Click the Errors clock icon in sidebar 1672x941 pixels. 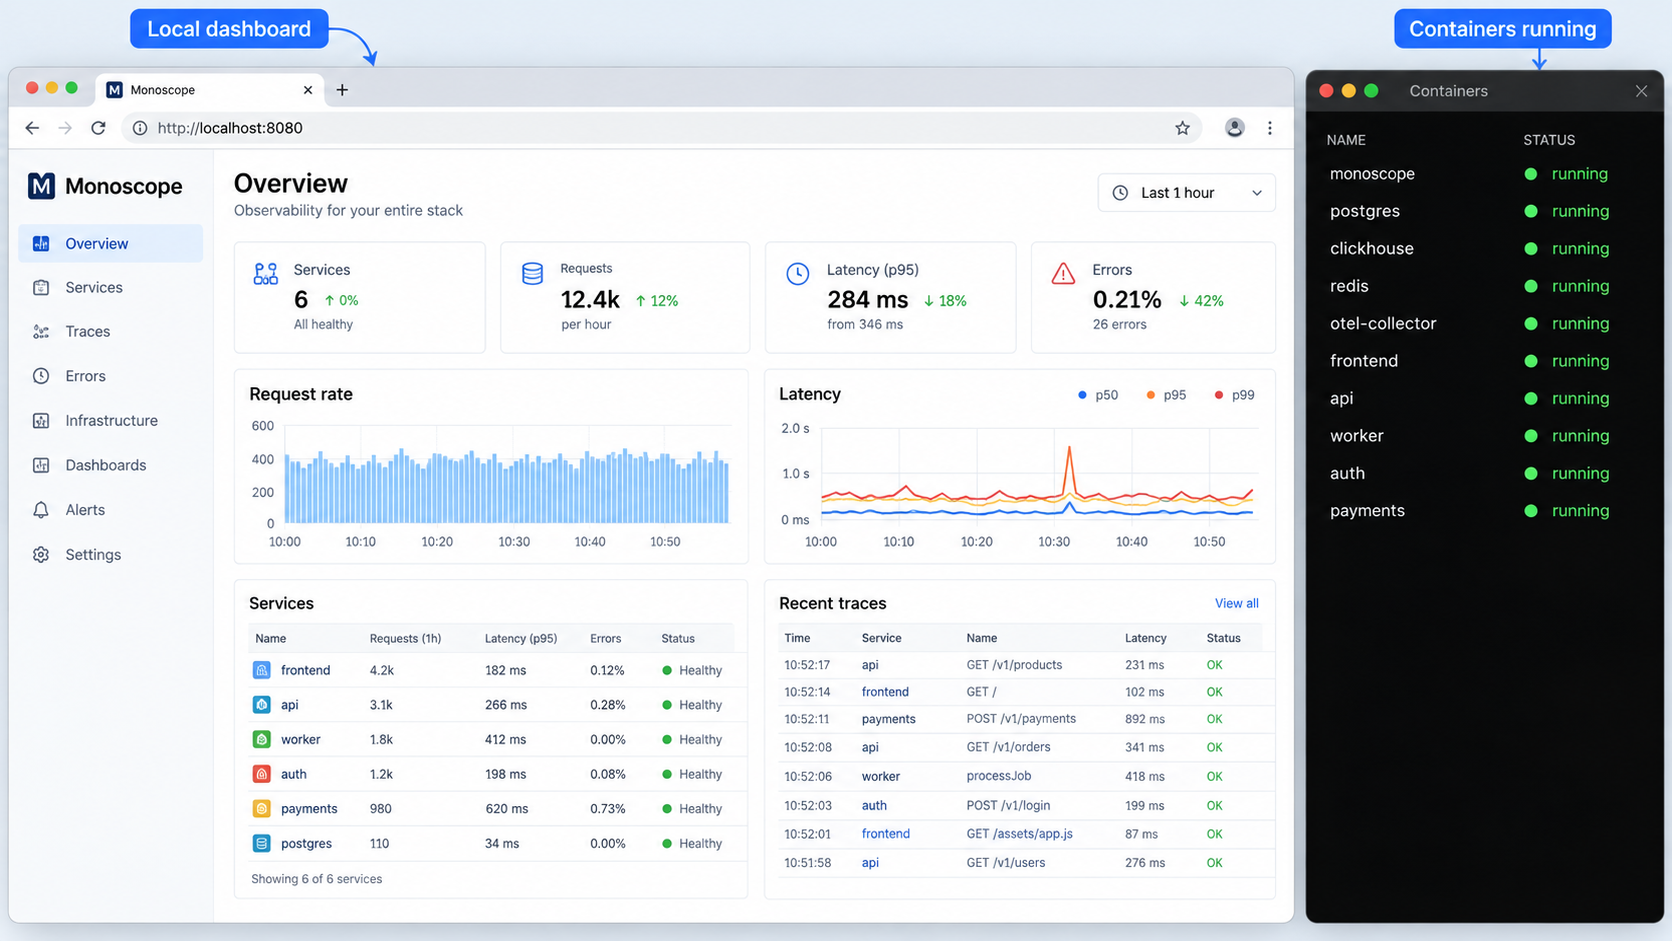[41, 376]
